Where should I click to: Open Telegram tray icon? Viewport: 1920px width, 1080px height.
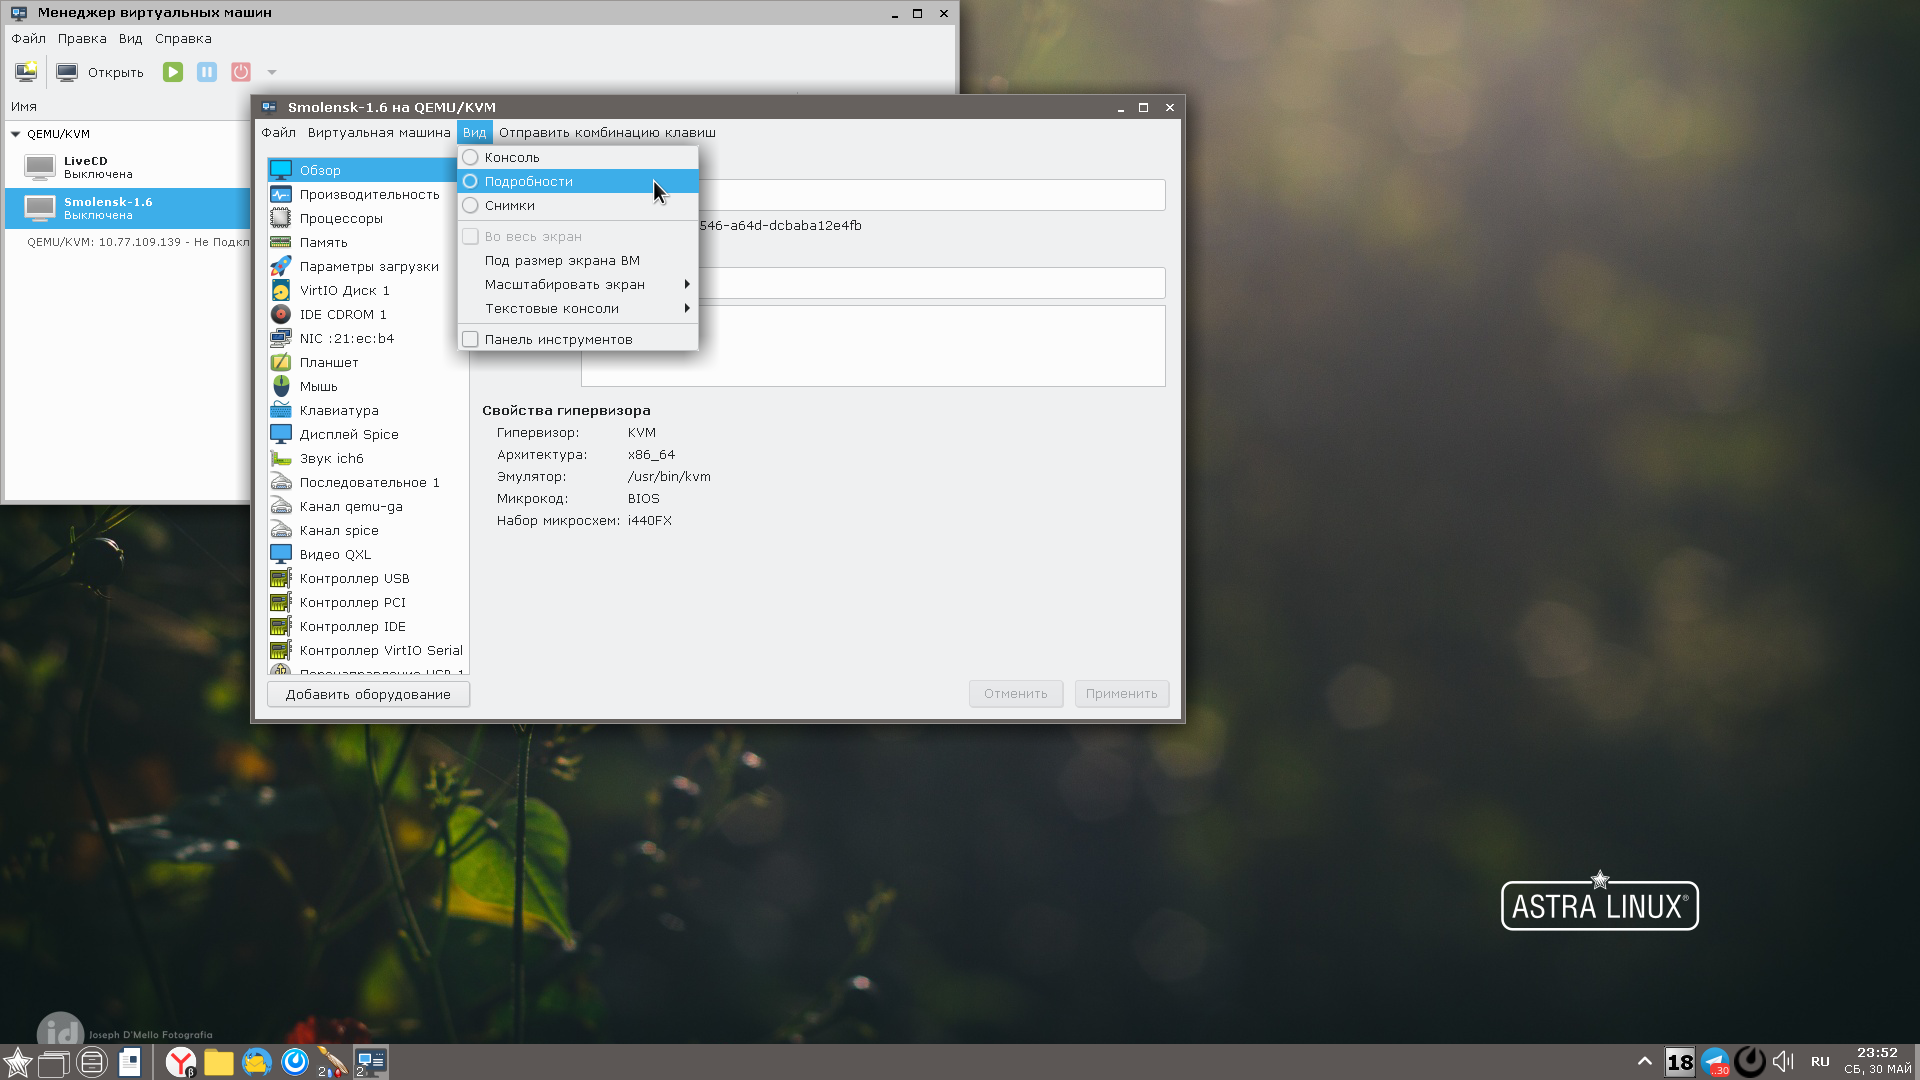1716,1062
